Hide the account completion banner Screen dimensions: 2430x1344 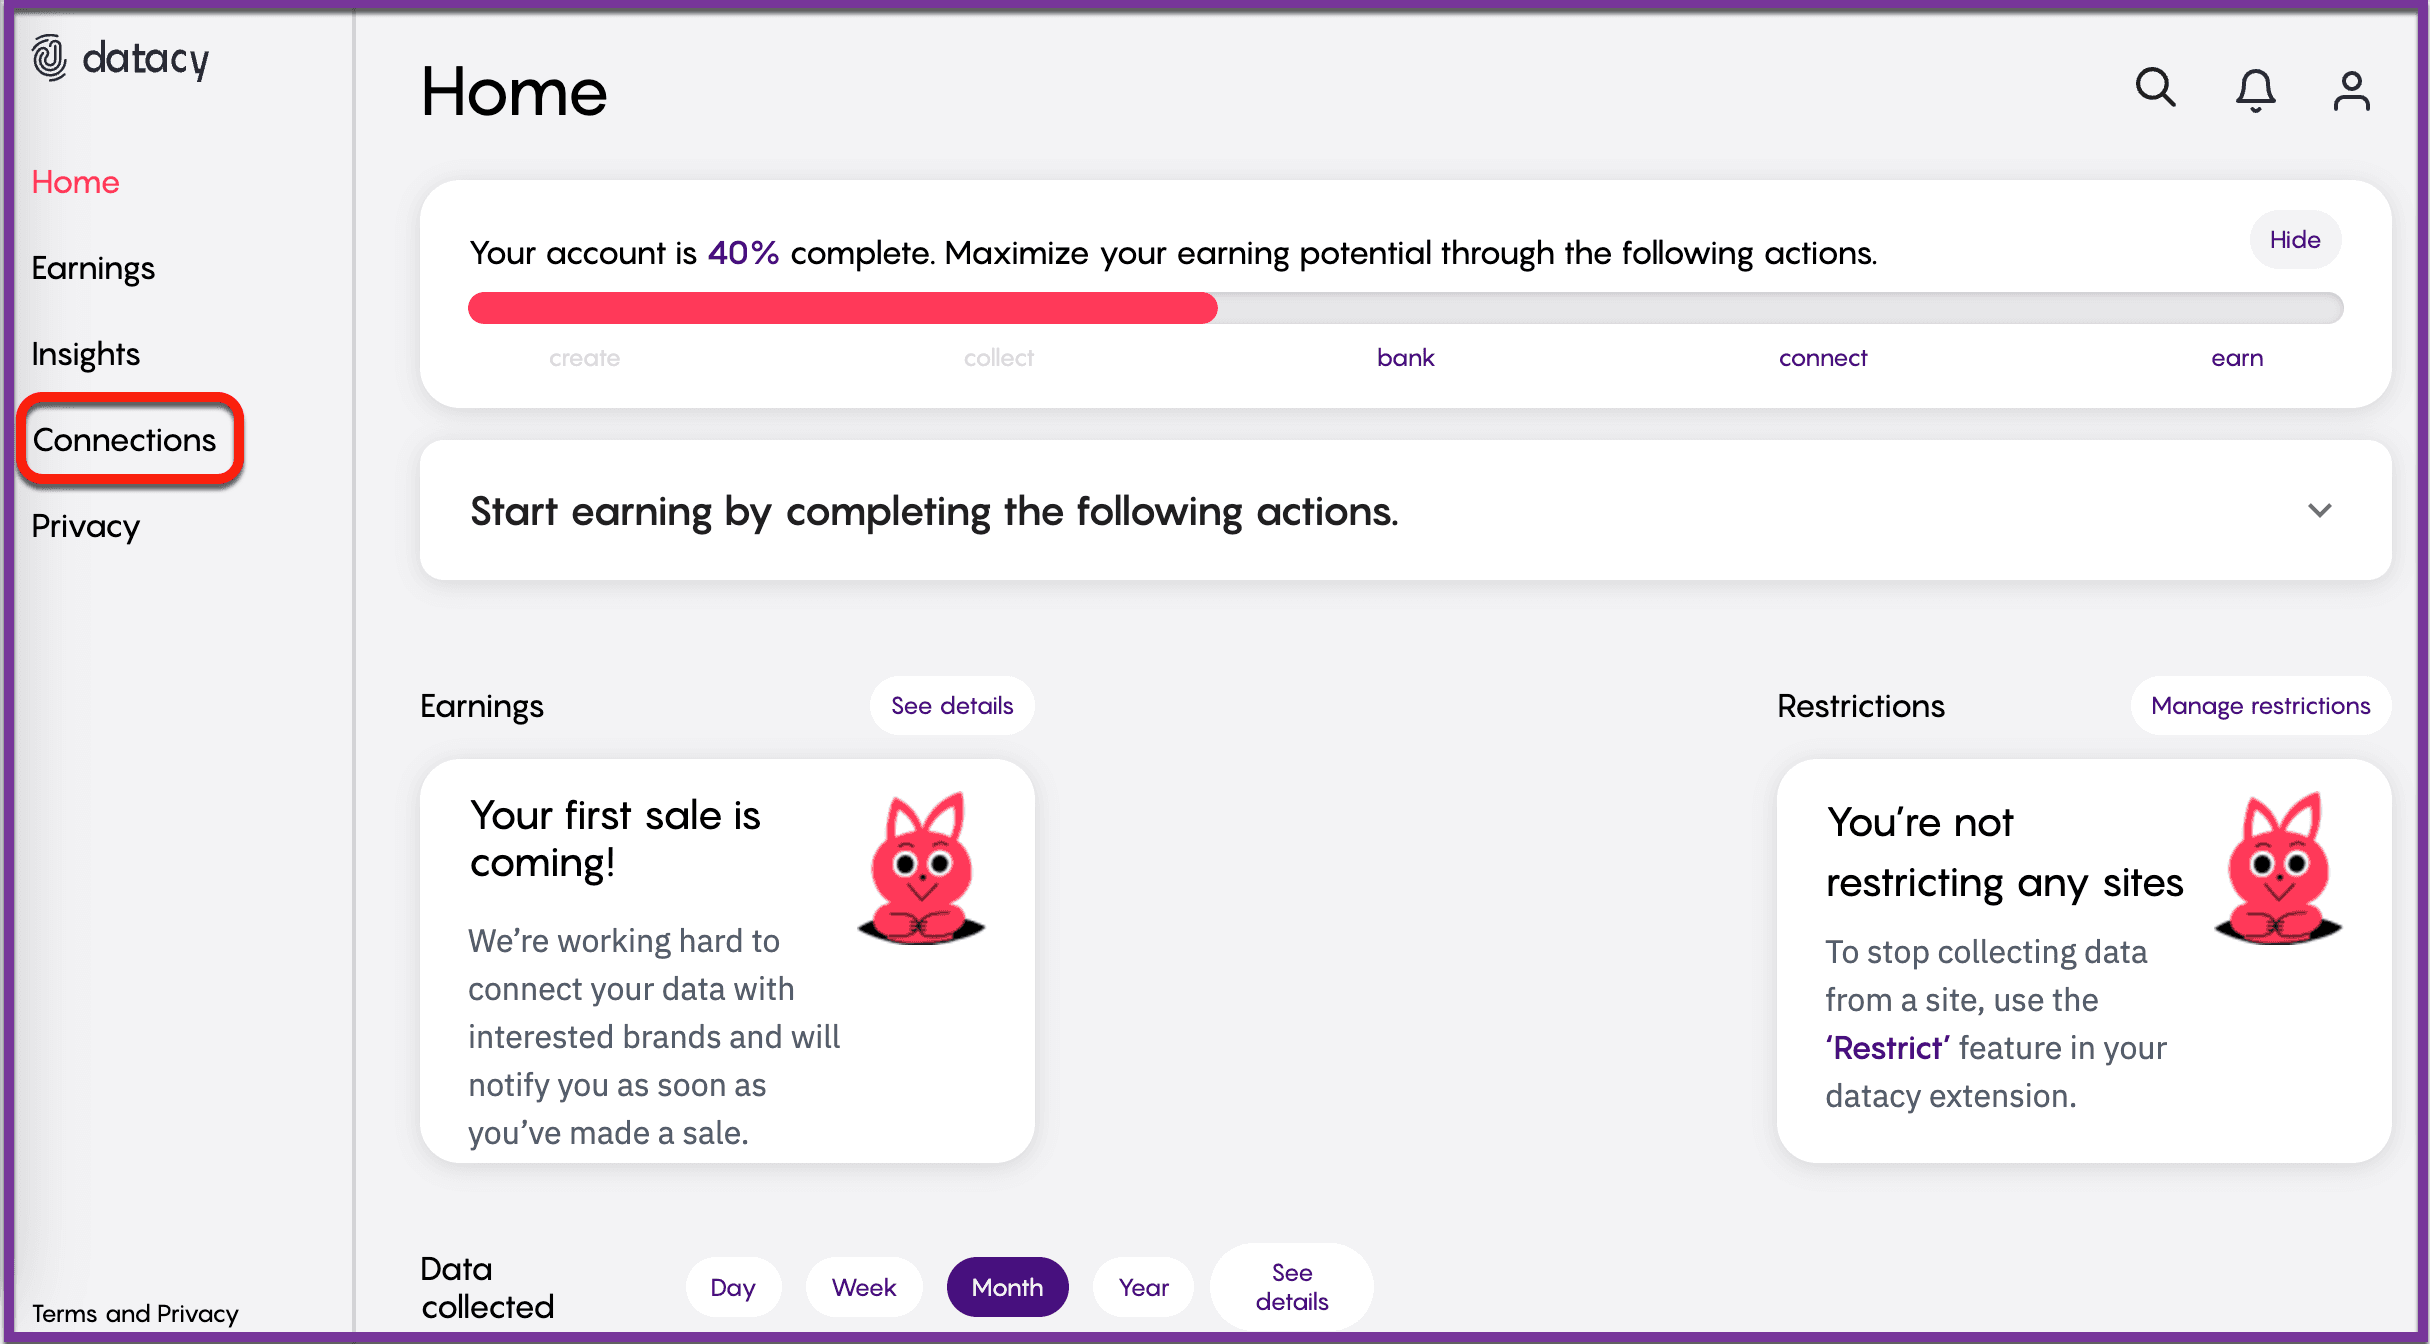tap(2294, 240)
